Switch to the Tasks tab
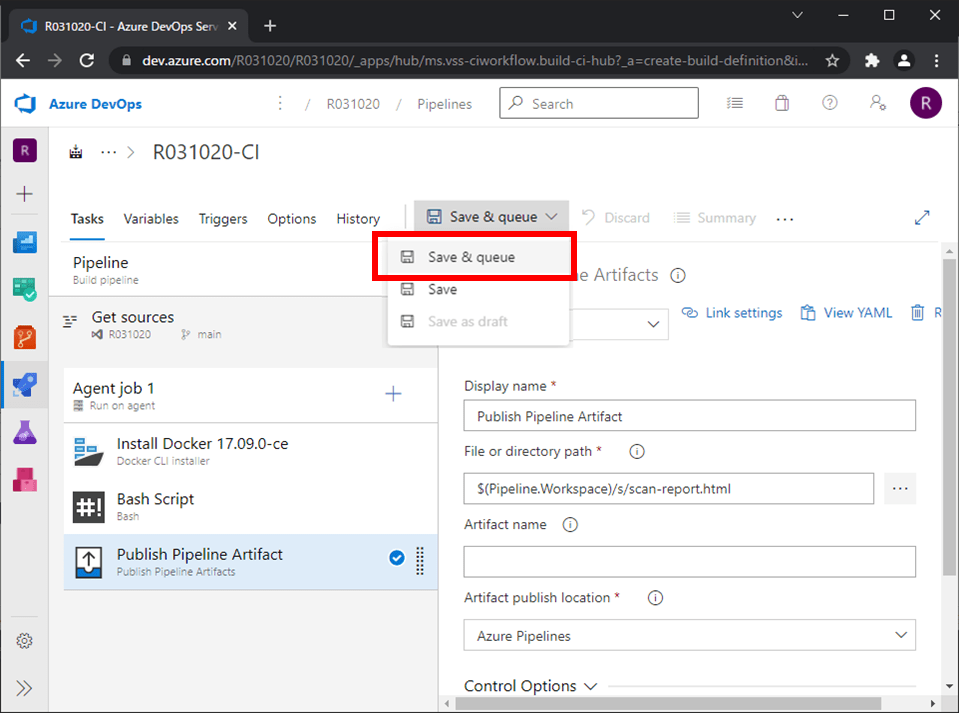The width and height of the screenshot is (959, 713). (87, 219)
